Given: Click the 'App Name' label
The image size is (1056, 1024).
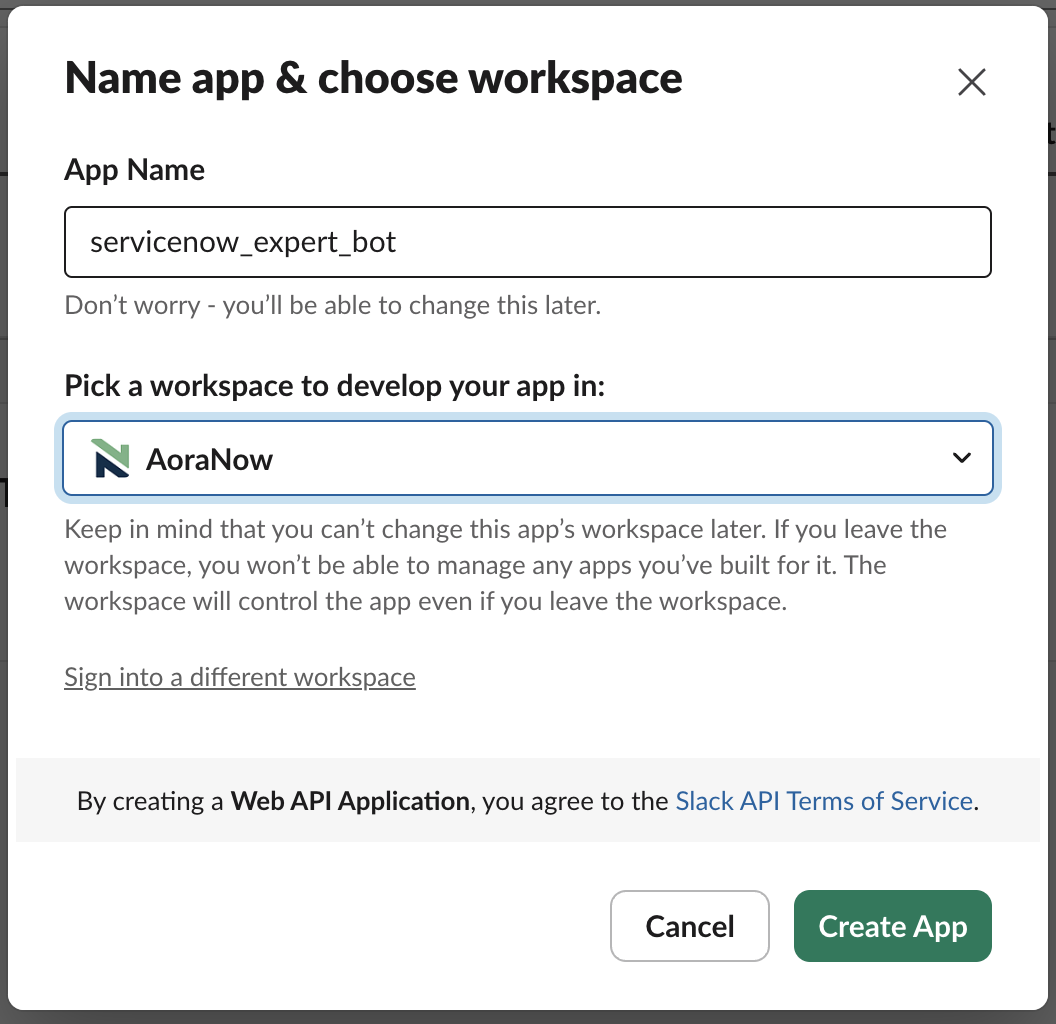Looking at the screenshot, I should click(x=134, y=170).
